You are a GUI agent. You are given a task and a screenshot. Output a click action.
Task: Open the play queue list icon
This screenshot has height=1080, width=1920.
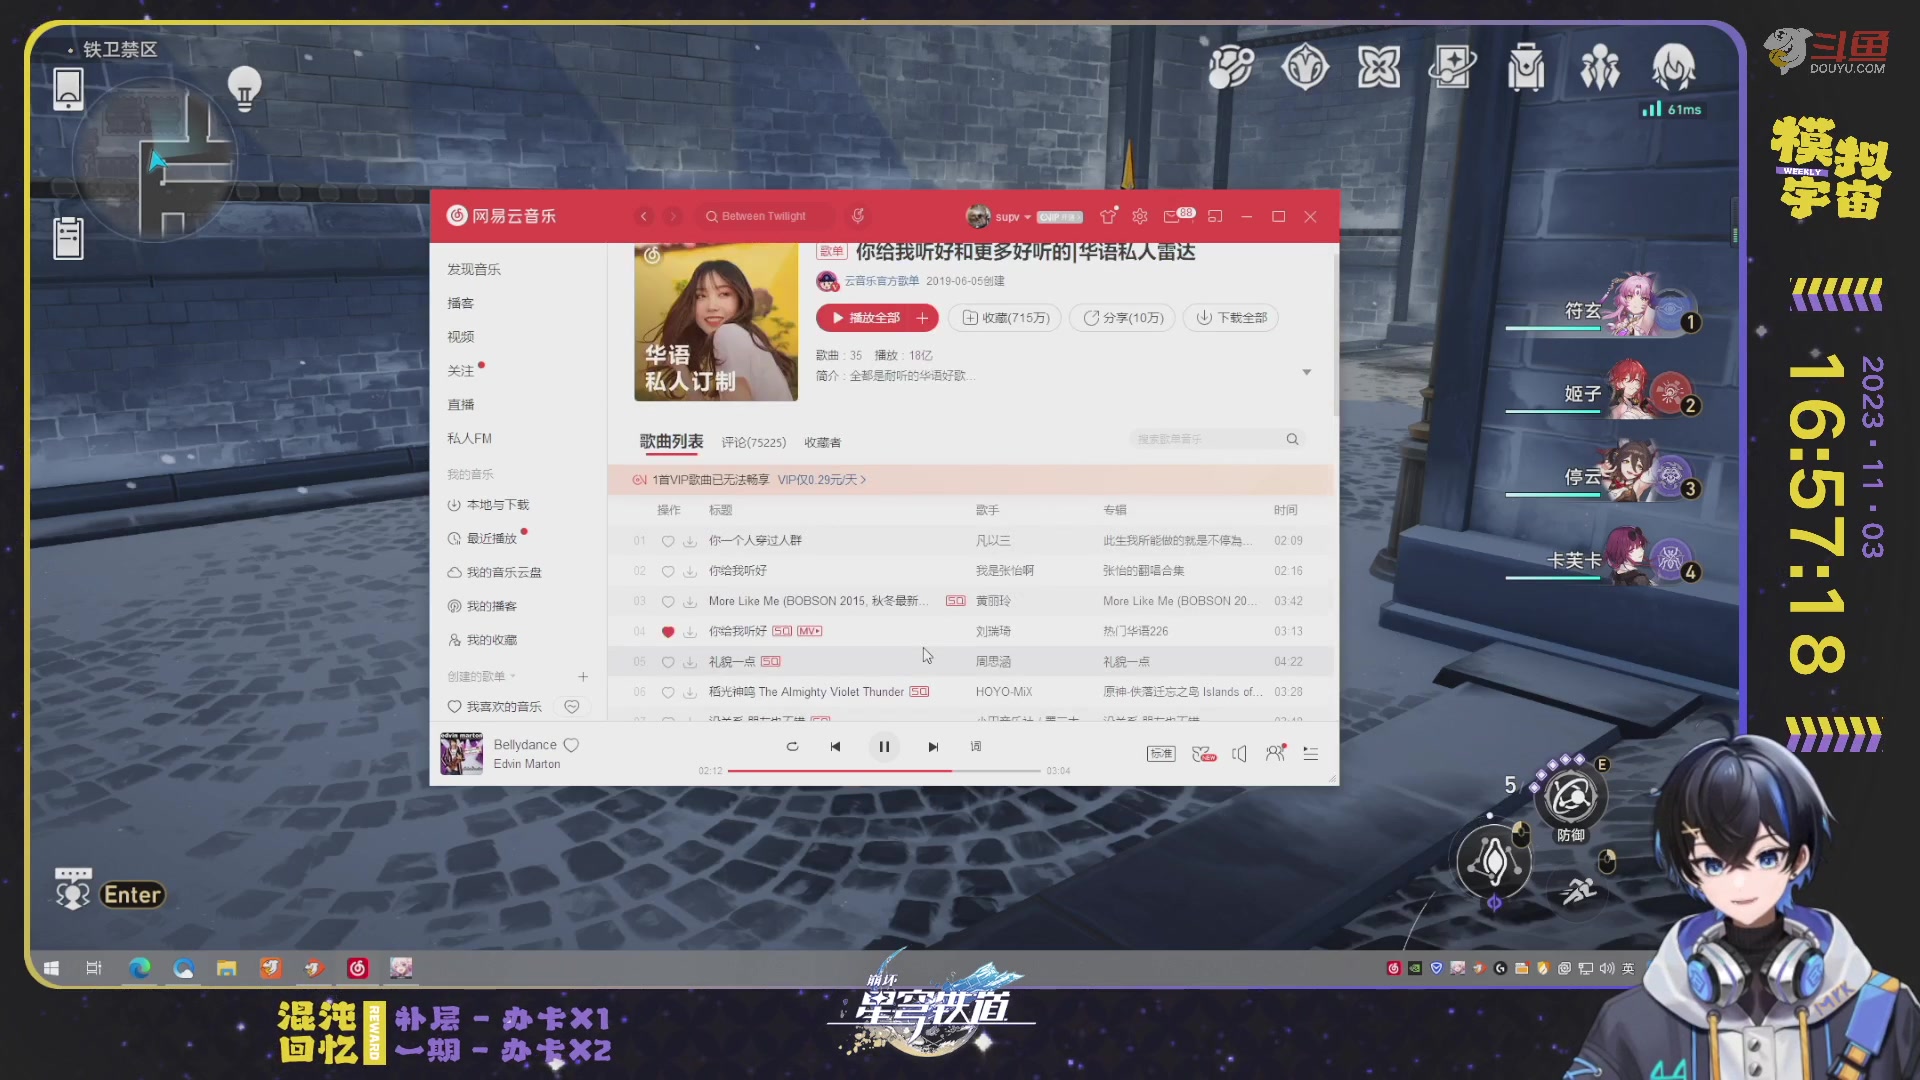(x=1311, y=754)
